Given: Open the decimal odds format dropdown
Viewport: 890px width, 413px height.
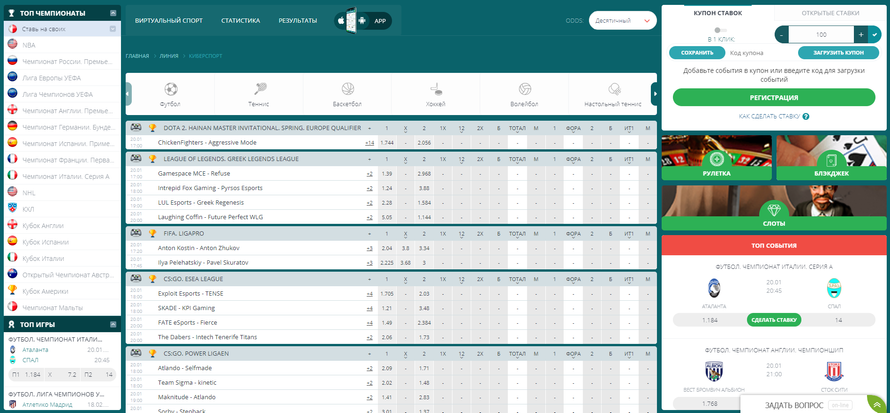Looking at the screenshot, I should pos(623,20).
